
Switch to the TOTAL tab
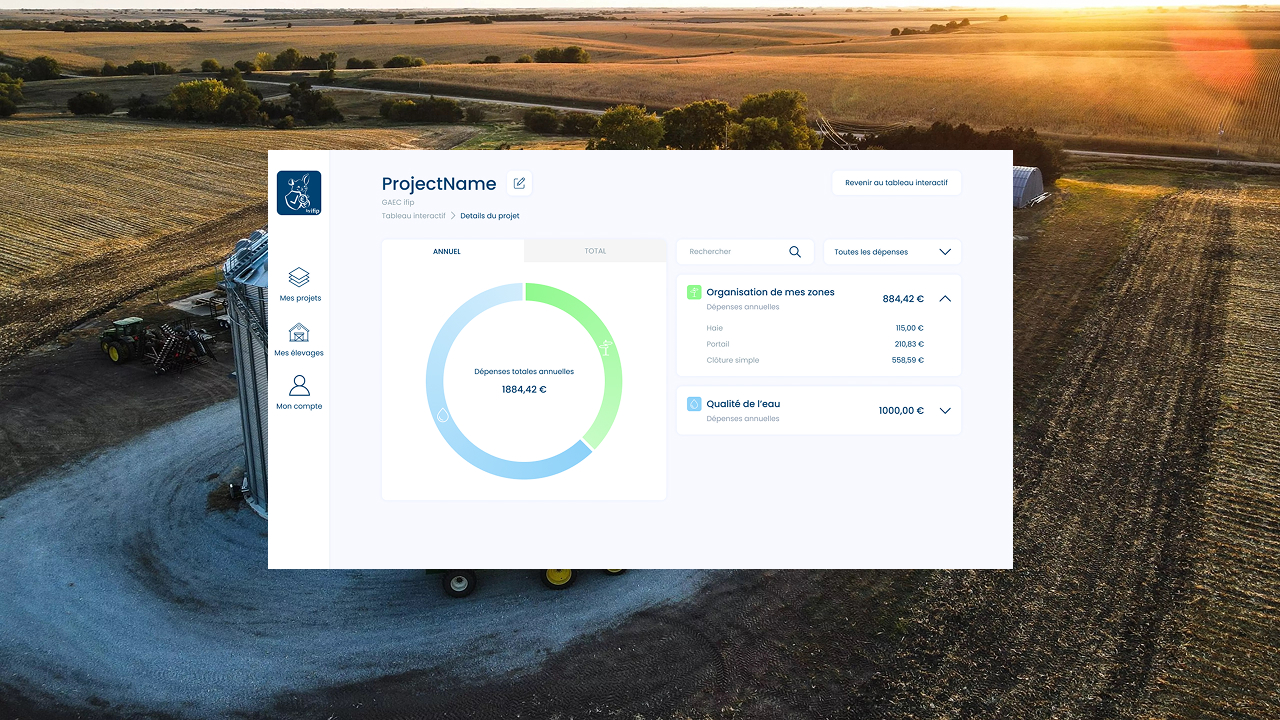pyautogui.click(x=595, y=251)
